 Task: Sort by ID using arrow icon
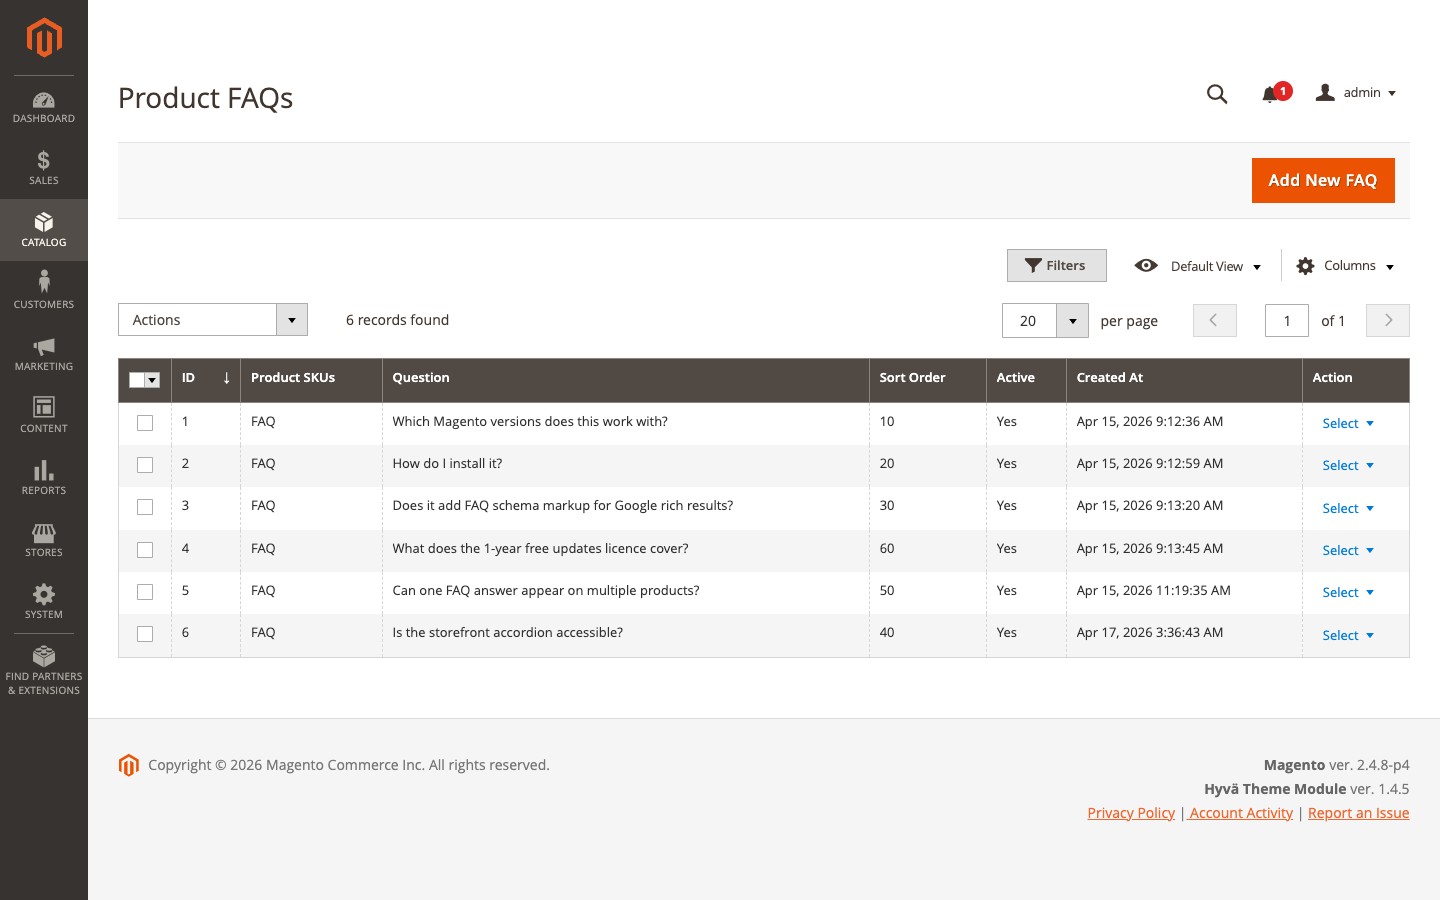[x=227, y=378]
